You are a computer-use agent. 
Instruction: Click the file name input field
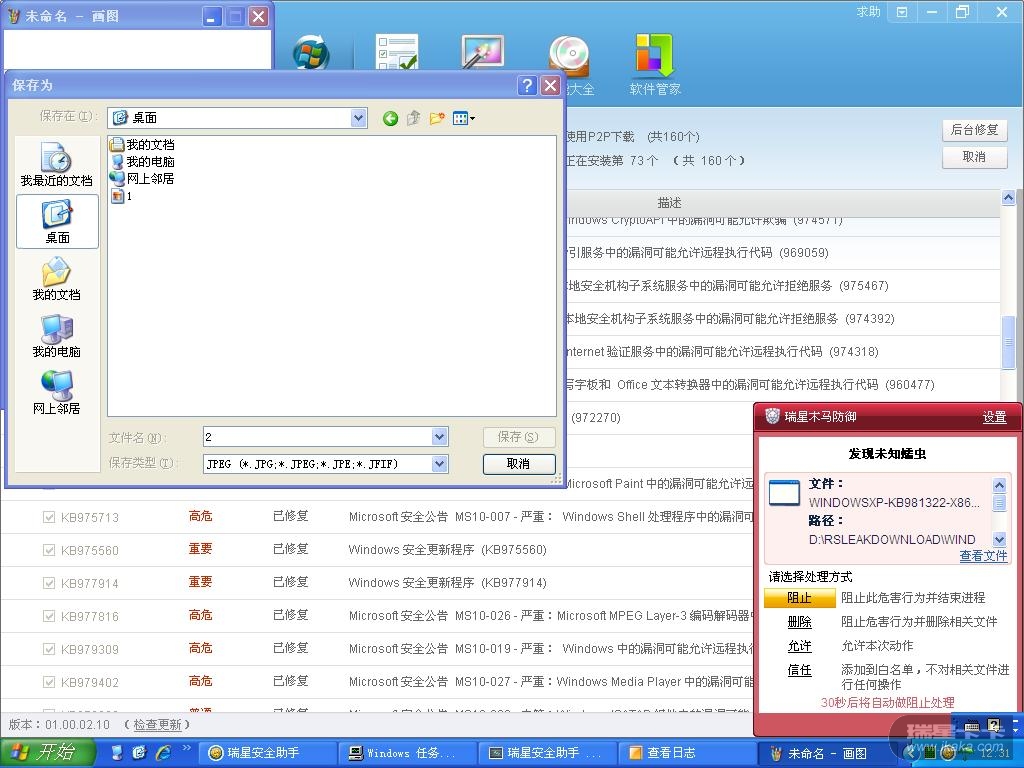pos(318,437)
